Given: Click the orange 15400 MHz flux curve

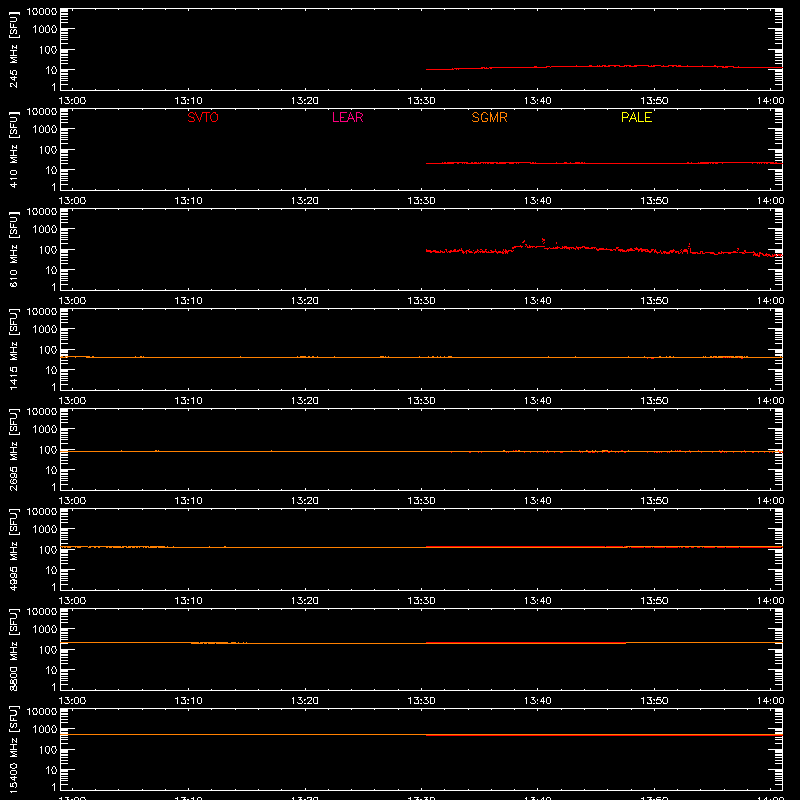Looking at the screenshot, I should click(421, 735).
